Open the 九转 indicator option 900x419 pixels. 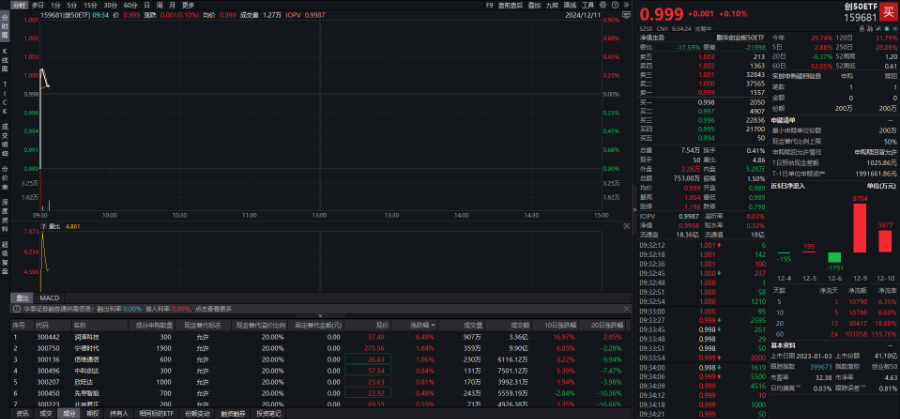tap(552, 5)
